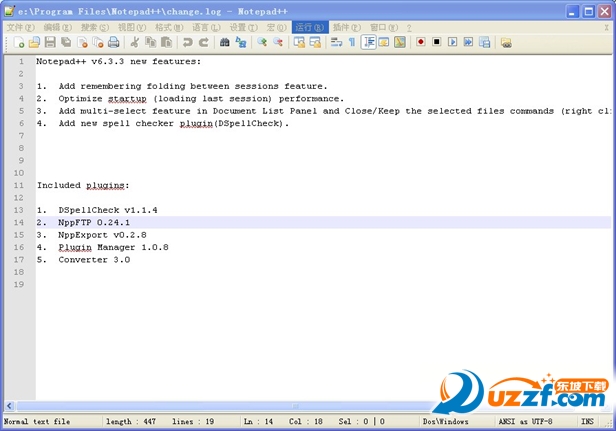Click line number 19 in the margin

19,284
